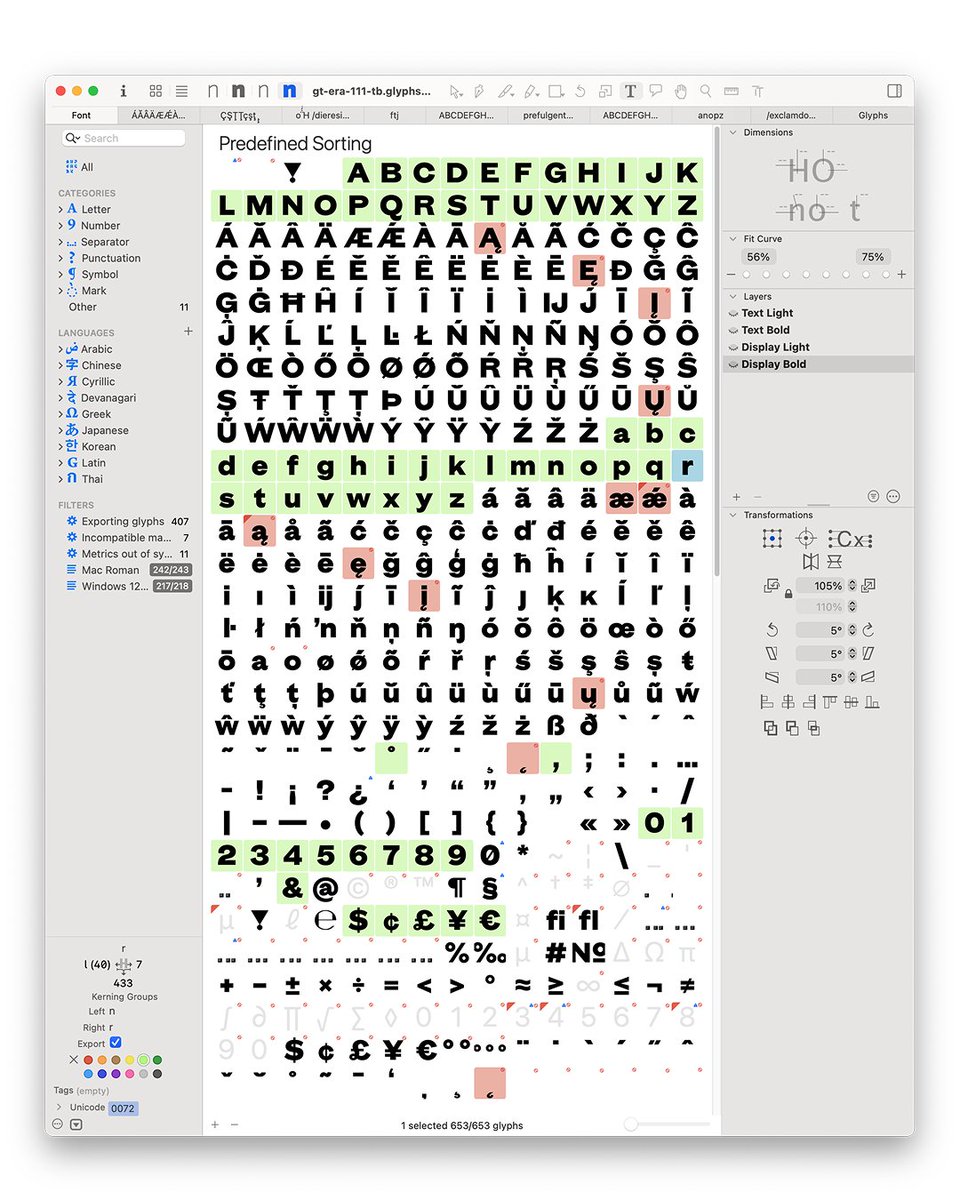Expand the Cyrillic language group
The image size is (960, 1200).
tap(61, 381)
